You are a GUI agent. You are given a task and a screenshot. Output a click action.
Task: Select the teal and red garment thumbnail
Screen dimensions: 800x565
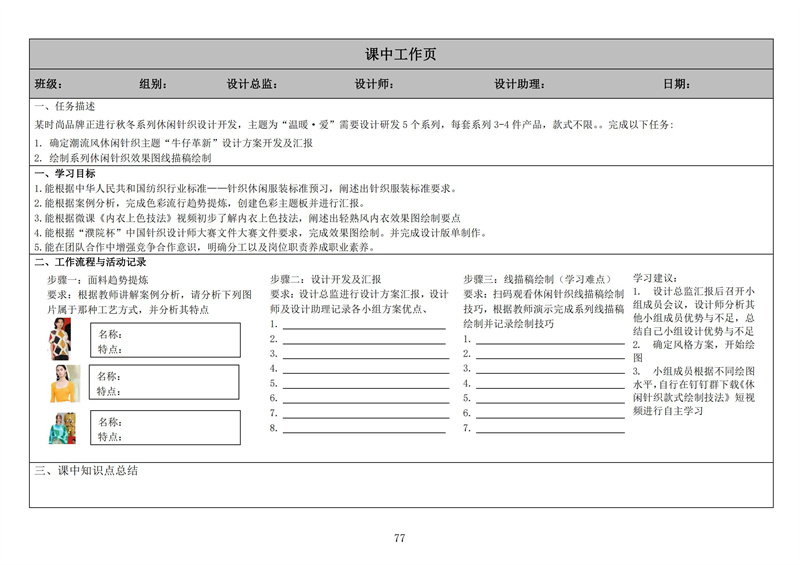62,428
